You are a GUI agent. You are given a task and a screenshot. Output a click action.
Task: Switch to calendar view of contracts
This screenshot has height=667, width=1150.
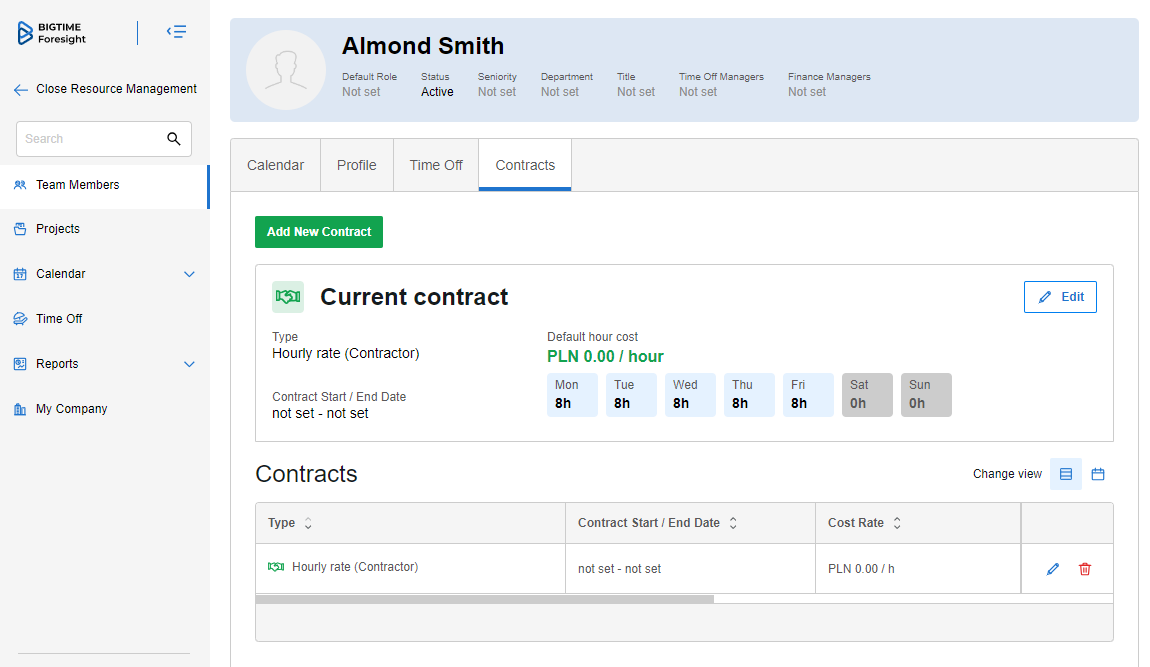[x=1098, y=474]
